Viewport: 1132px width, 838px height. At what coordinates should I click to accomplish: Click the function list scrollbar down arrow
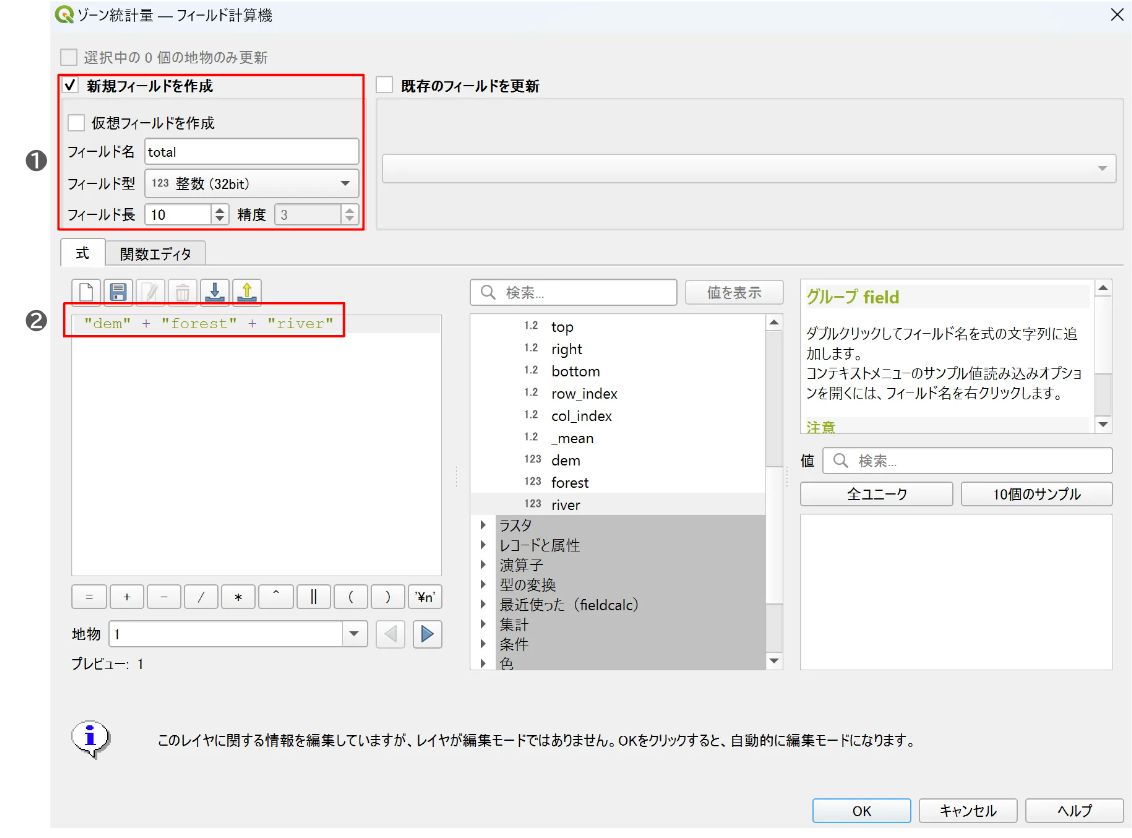click(x=774, y=660)
